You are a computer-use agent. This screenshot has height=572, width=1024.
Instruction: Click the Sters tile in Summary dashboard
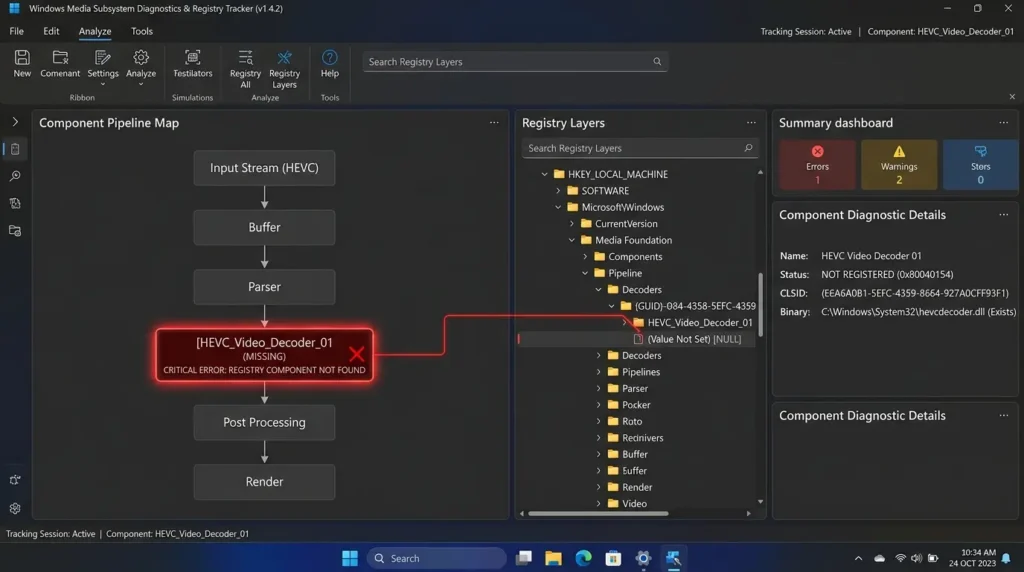click(980, 165)
